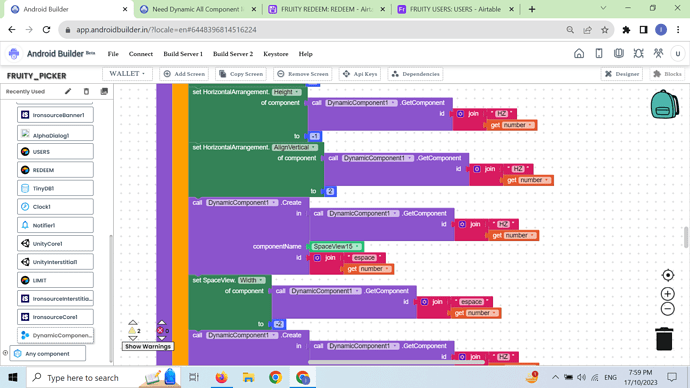Viewport: 690px width, 388px height.
Task: Open the Build Server 1 menu
Action: (183, 54)
